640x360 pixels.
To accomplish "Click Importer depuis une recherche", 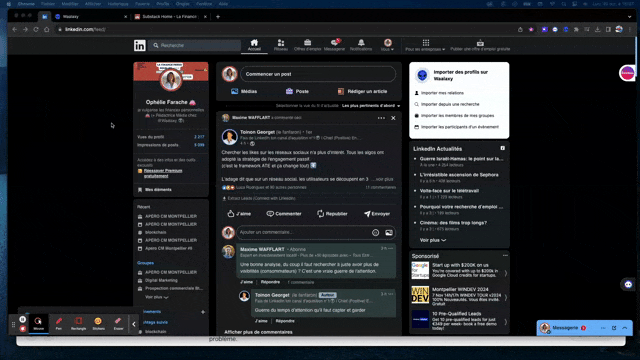I will (x=447, y=104).
